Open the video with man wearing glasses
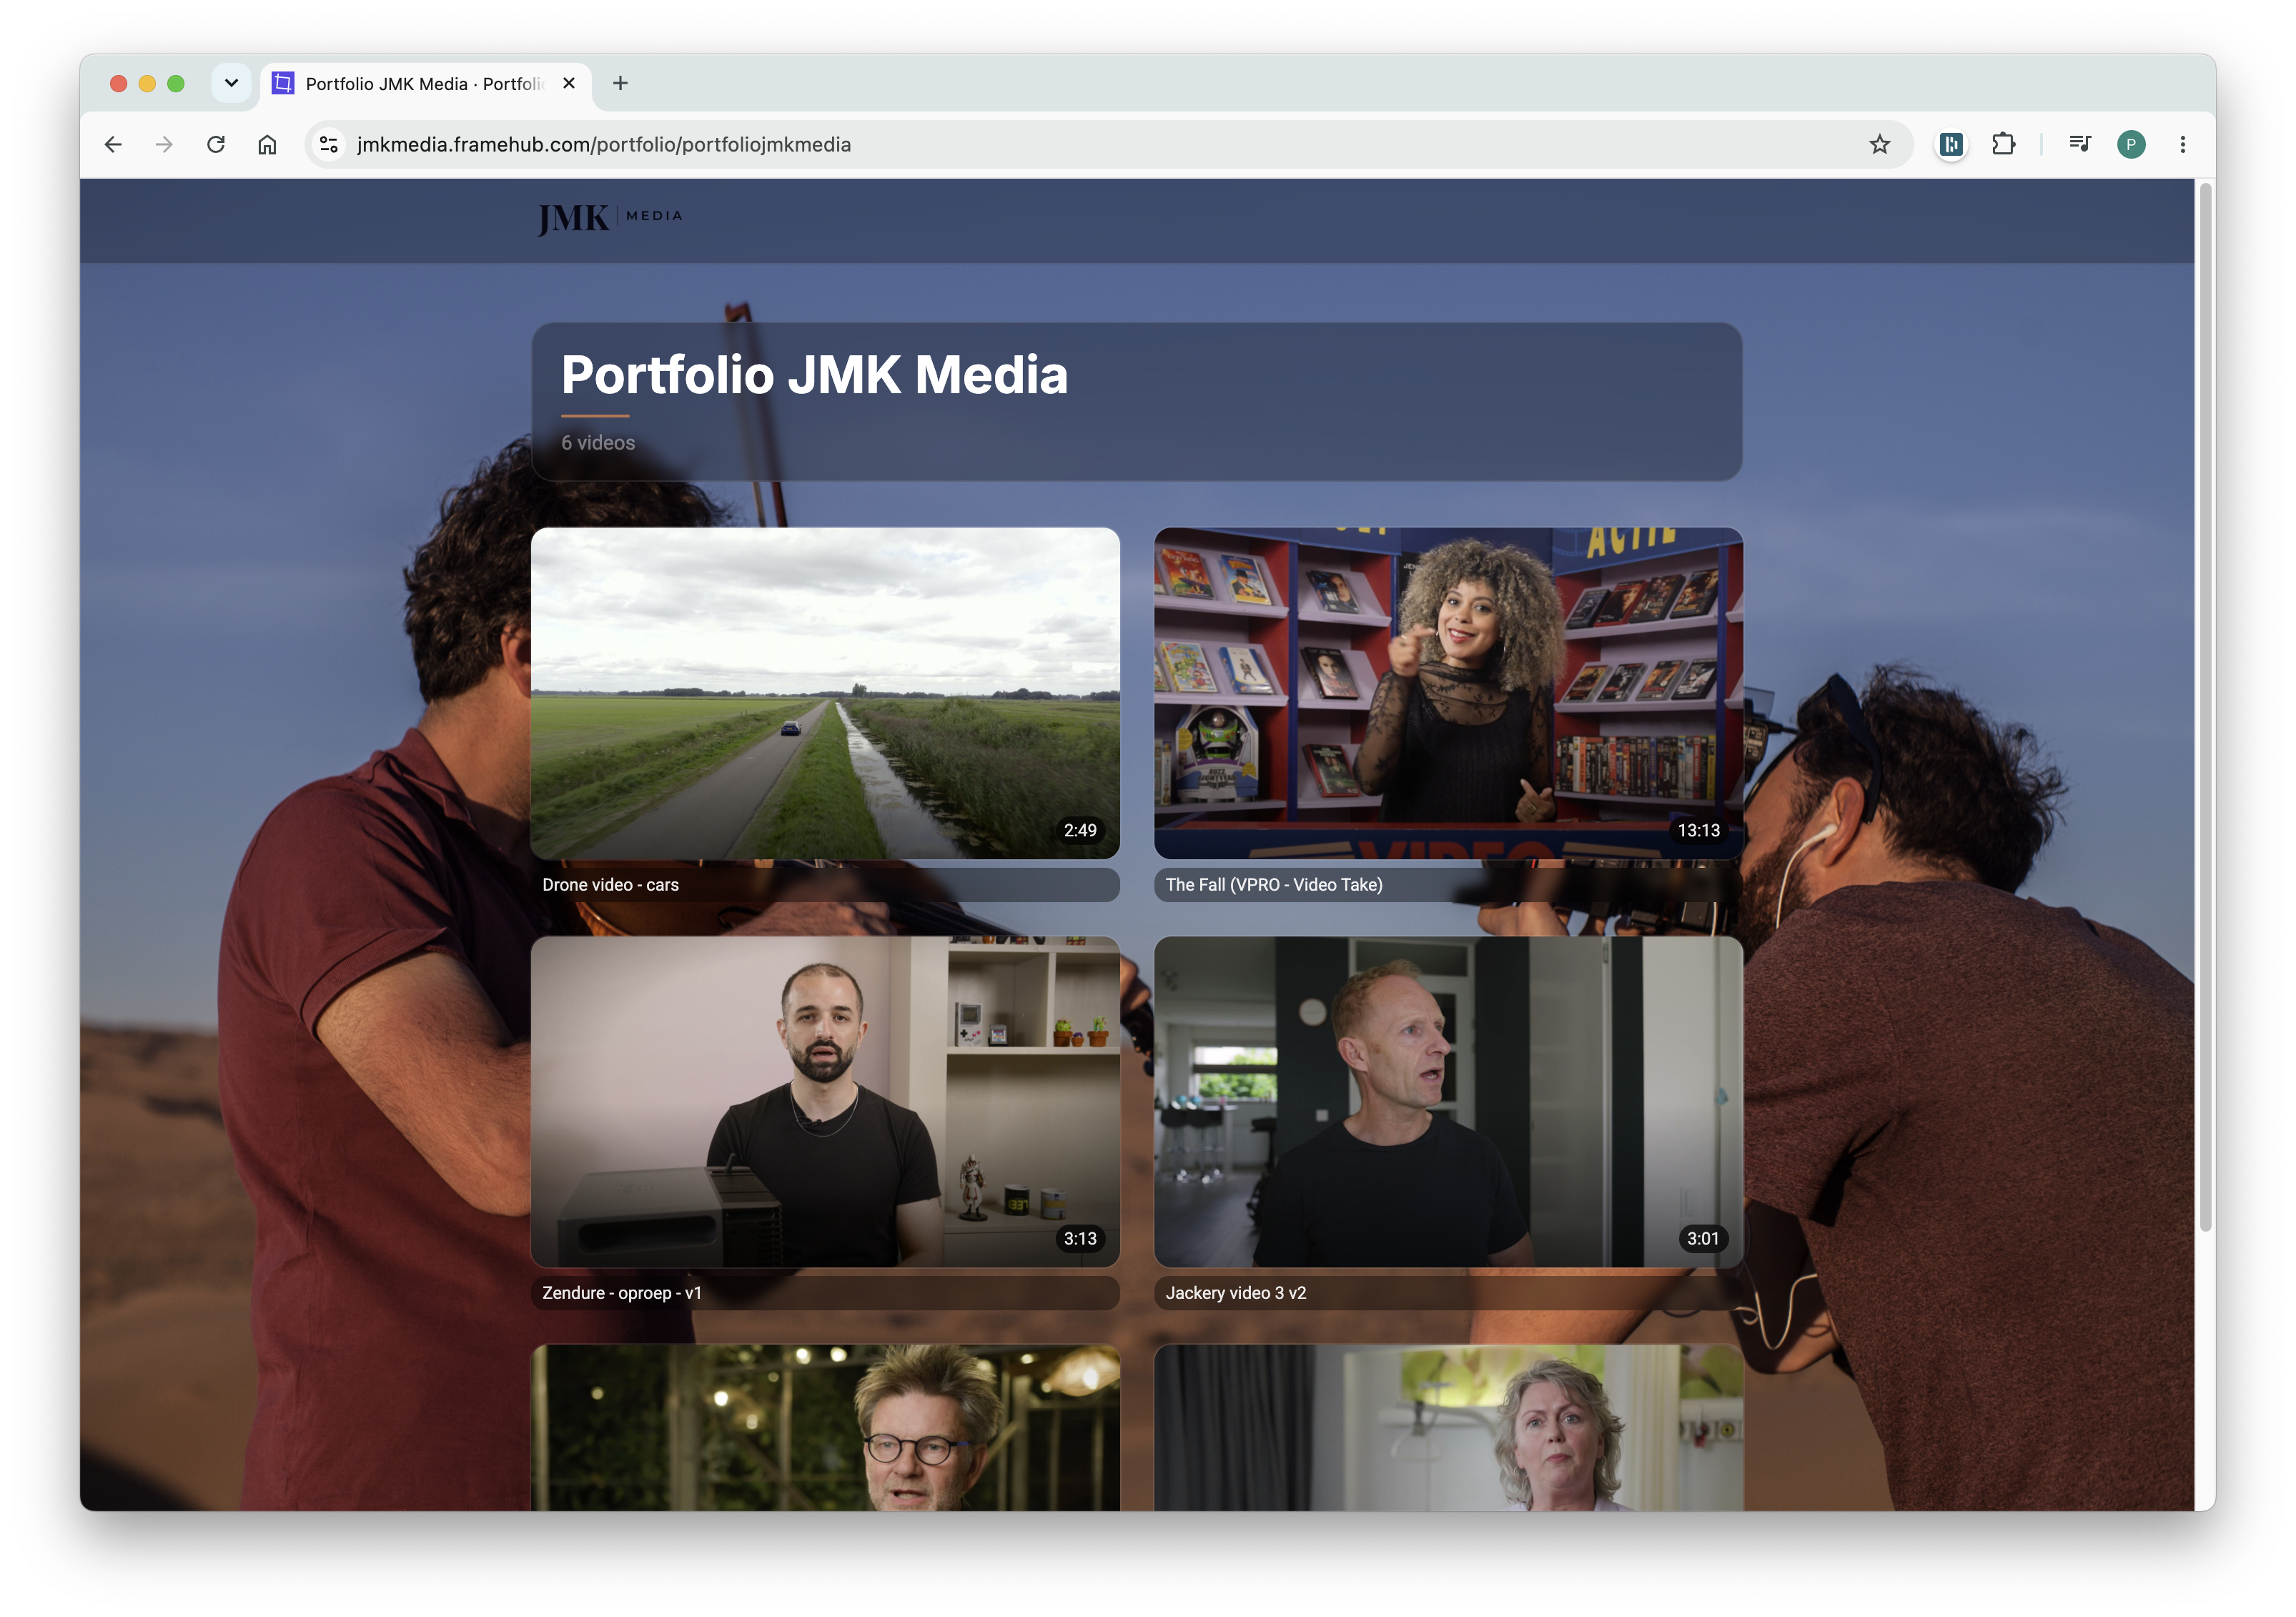The width and height of the screenshot is (2296, 1617). point(825,1428)
